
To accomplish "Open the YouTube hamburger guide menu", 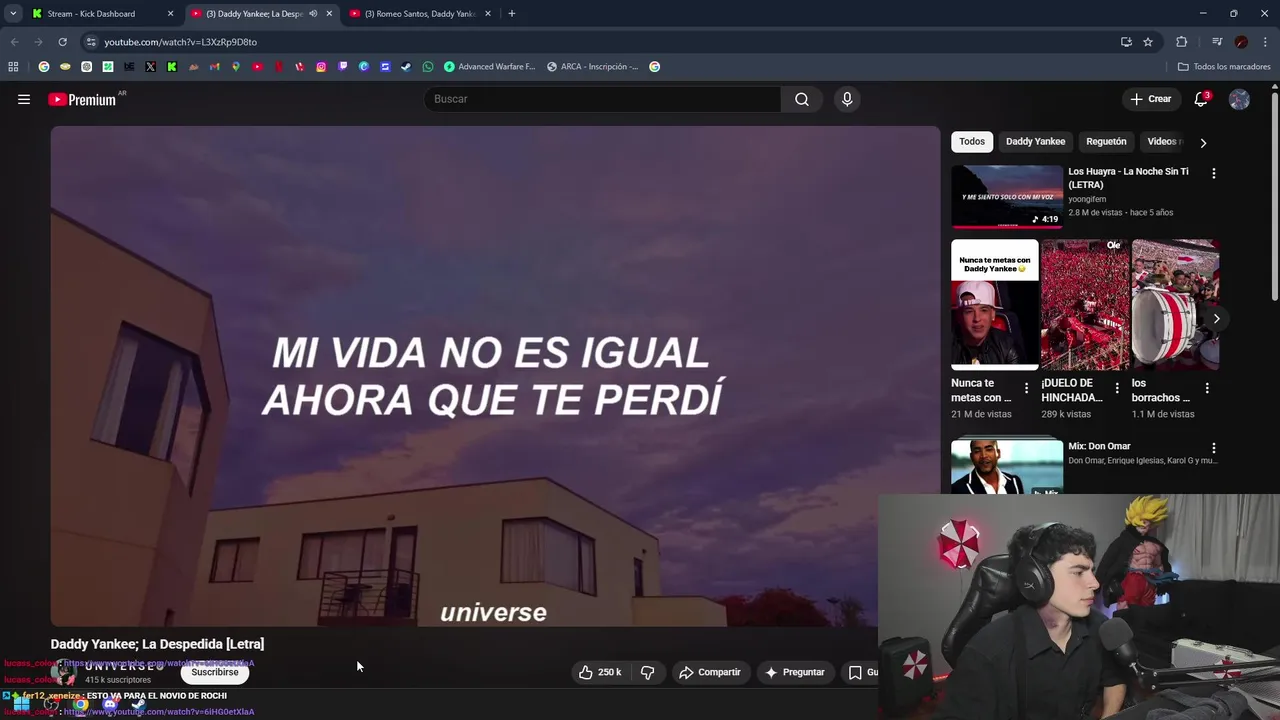I will (x=24, y=99).
